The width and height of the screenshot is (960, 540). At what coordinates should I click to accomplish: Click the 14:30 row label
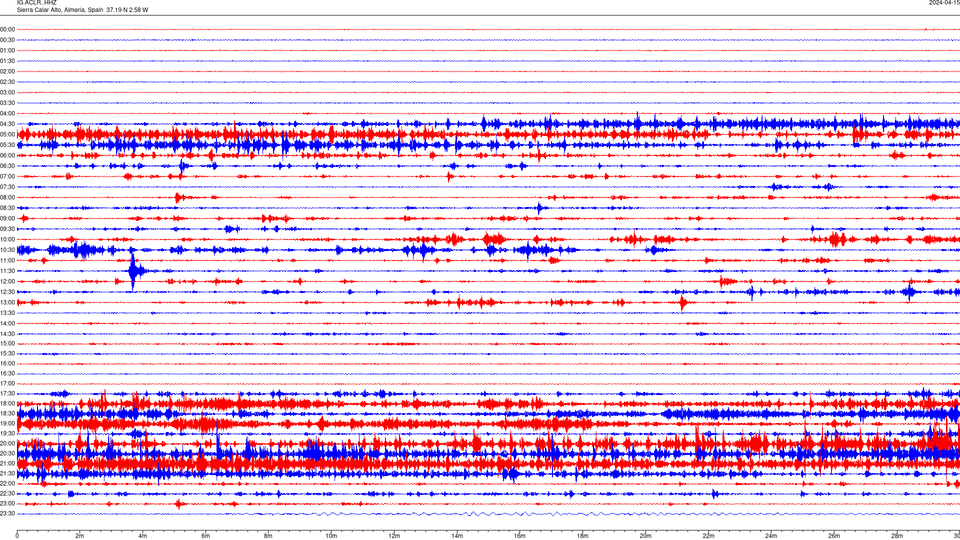(7, 334)
